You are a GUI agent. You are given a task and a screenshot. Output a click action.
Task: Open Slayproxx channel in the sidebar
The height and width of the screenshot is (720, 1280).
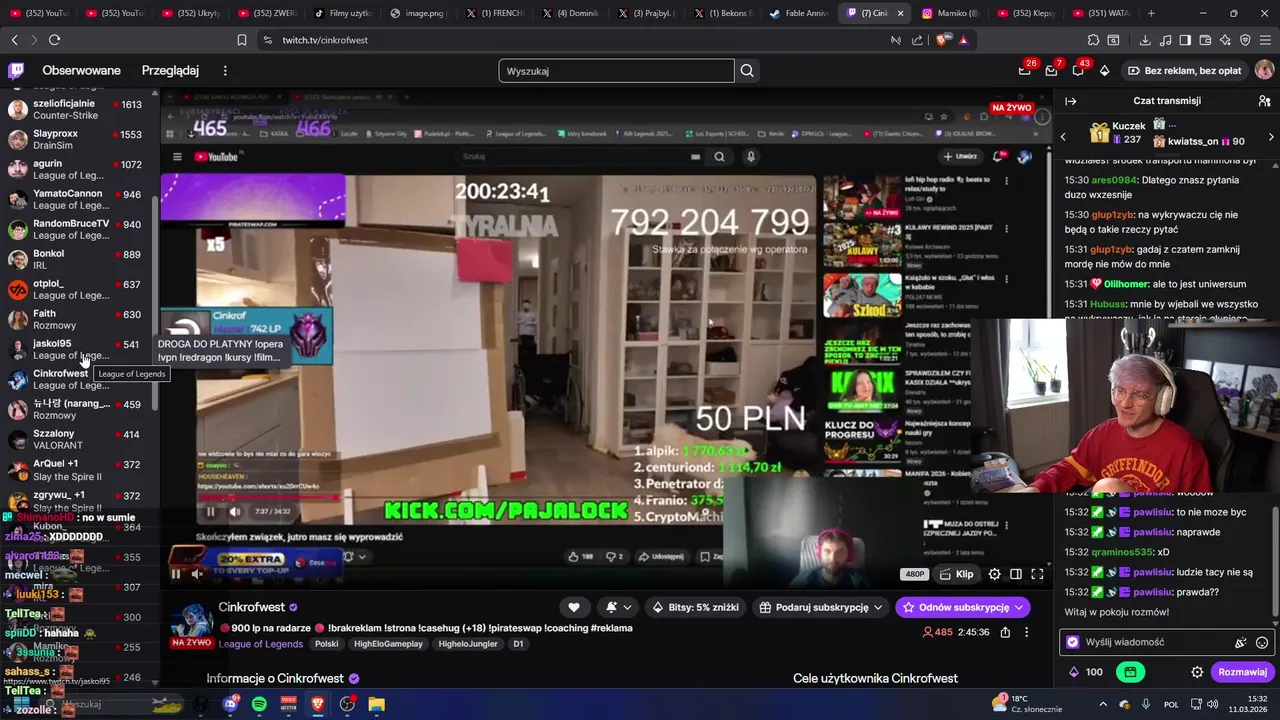click(x=78, y=139)
